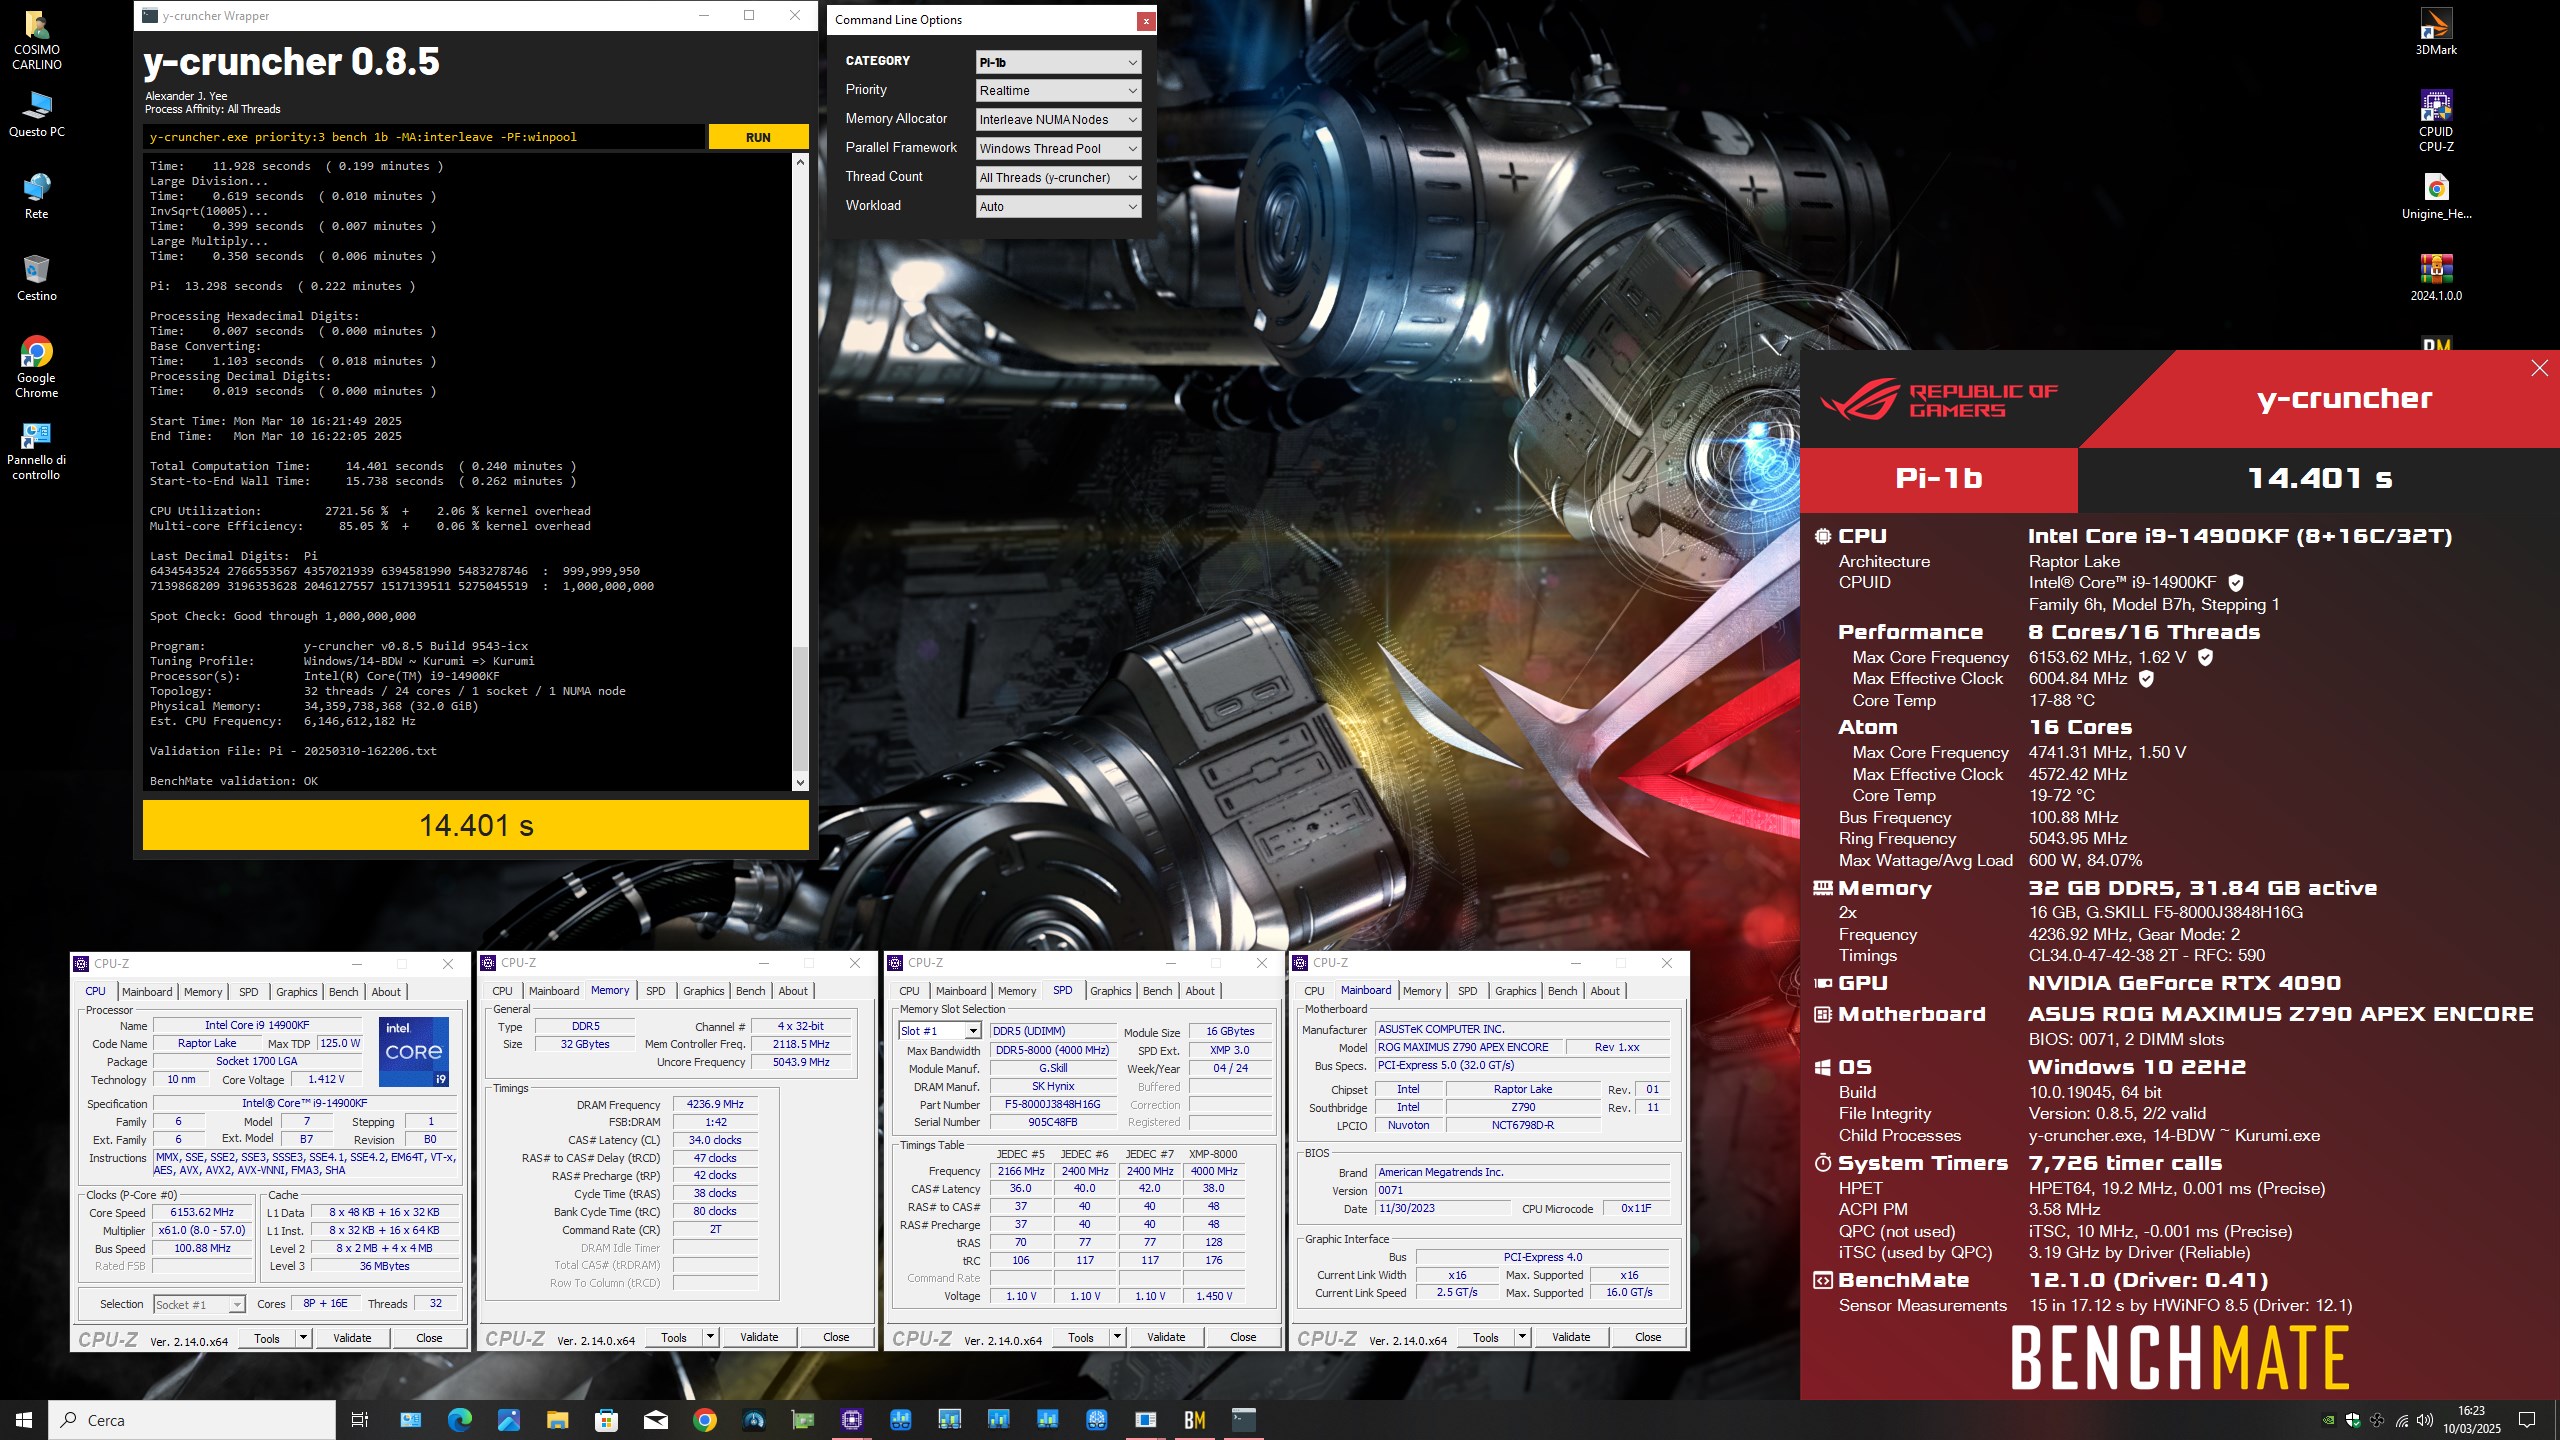This screenshot has height=1440, width=2560.
Task: Open the volume control tray icon
Action: click(2425, 1420)
